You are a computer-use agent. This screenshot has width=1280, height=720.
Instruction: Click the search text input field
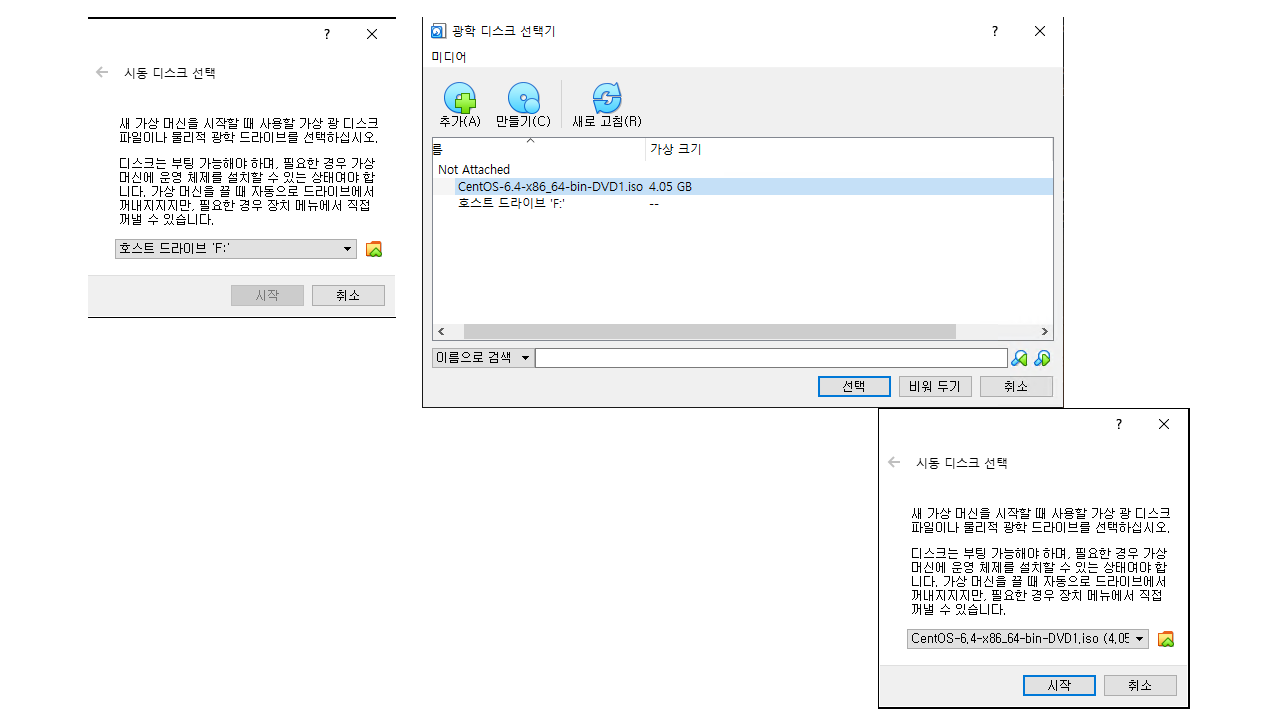click(770, 358)
